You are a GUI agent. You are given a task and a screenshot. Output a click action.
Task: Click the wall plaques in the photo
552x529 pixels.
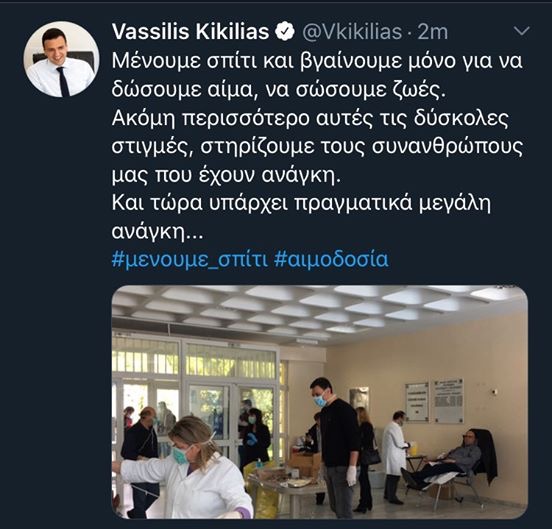434,401
